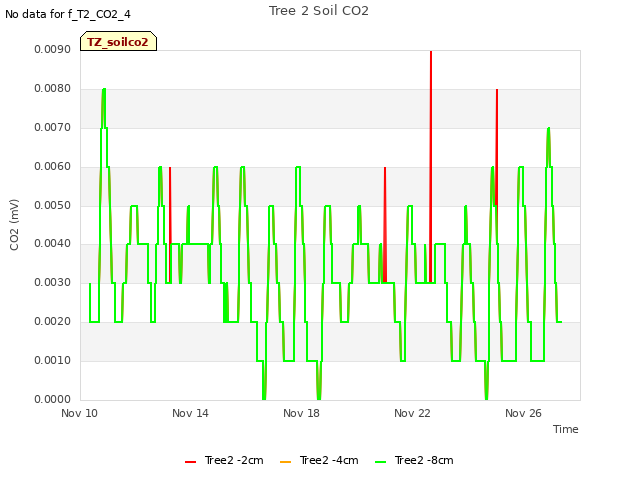Click the CO2 (mV) y-axis label
This screenshot has height=480, width=640.
(x=14, y=224)
